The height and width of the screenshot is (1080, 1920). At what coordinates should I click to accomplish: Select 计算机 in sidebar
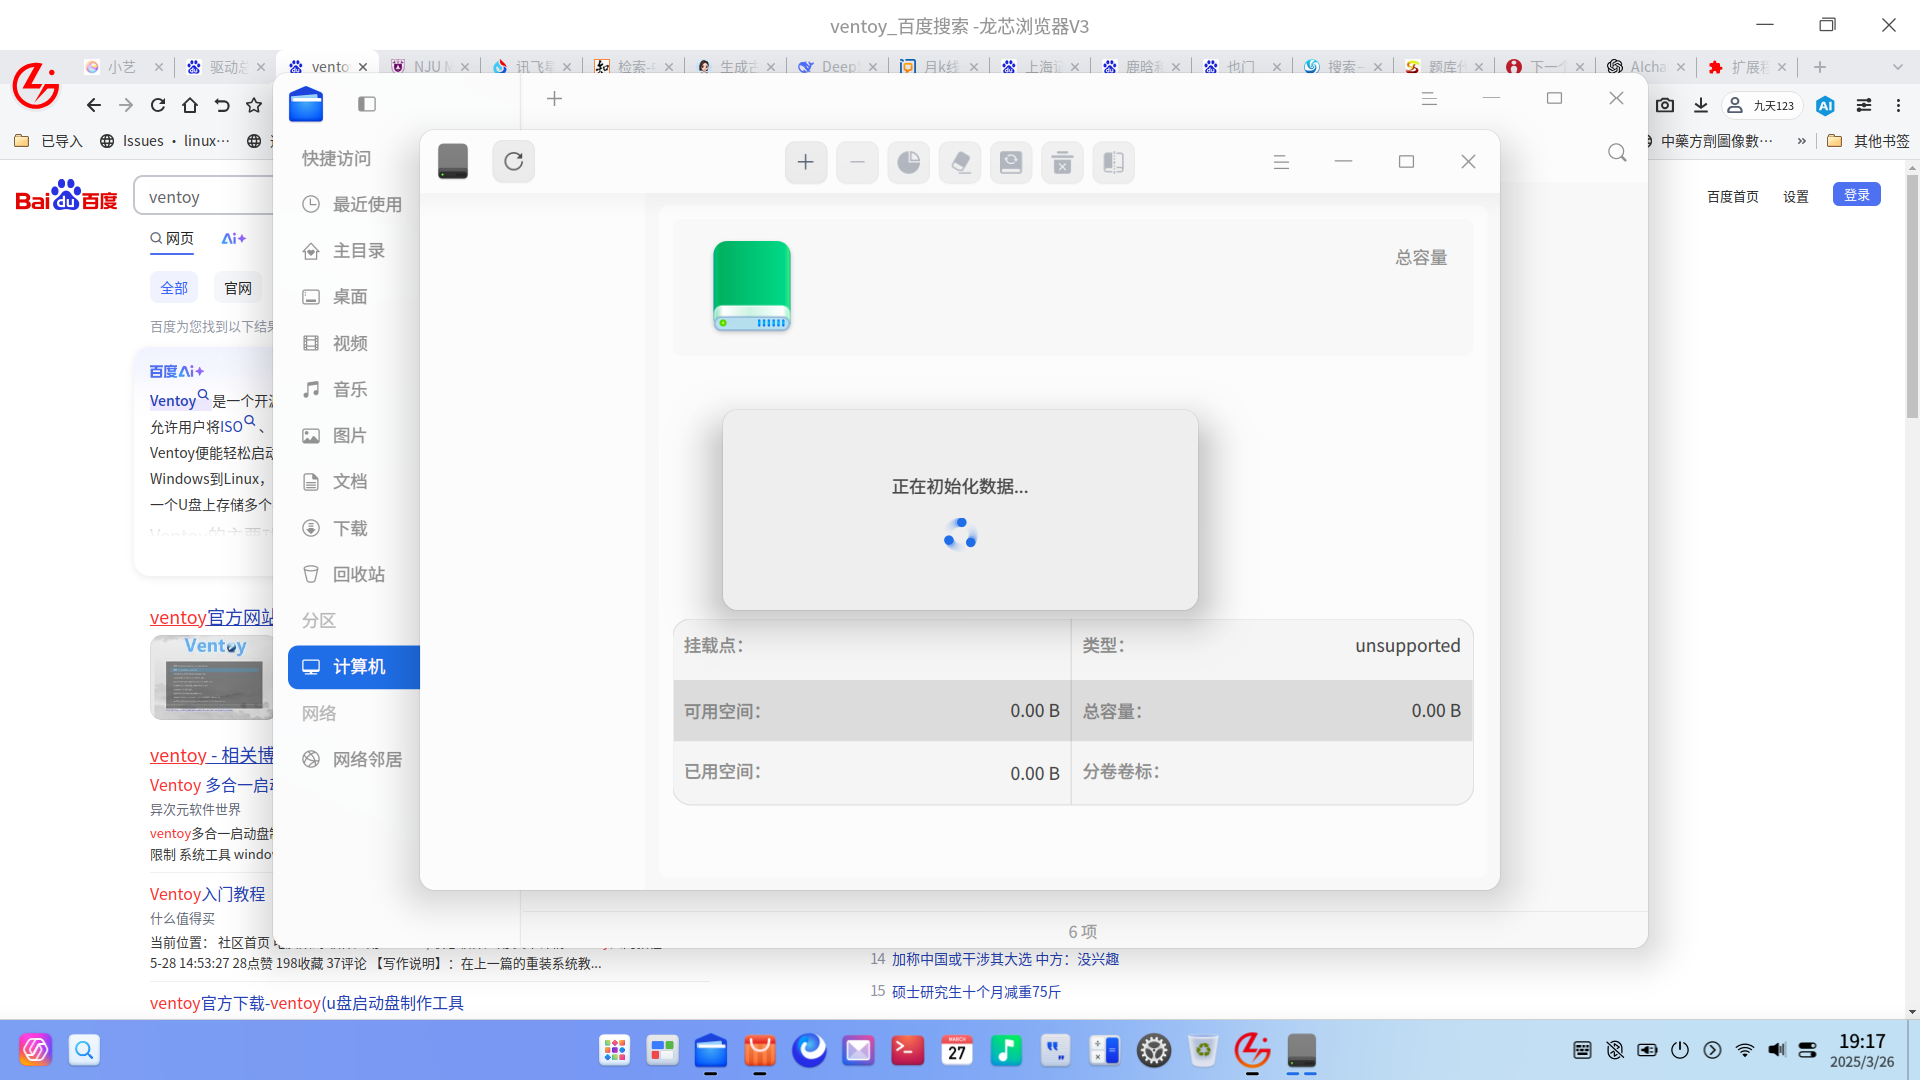(354, 667)
